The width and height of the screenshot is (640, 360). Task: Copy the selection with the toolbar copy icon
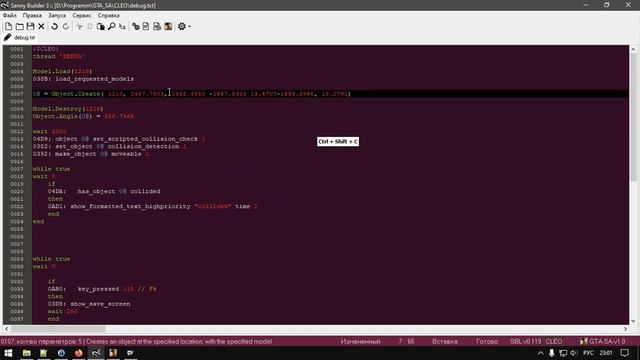(x=90, y=27)
